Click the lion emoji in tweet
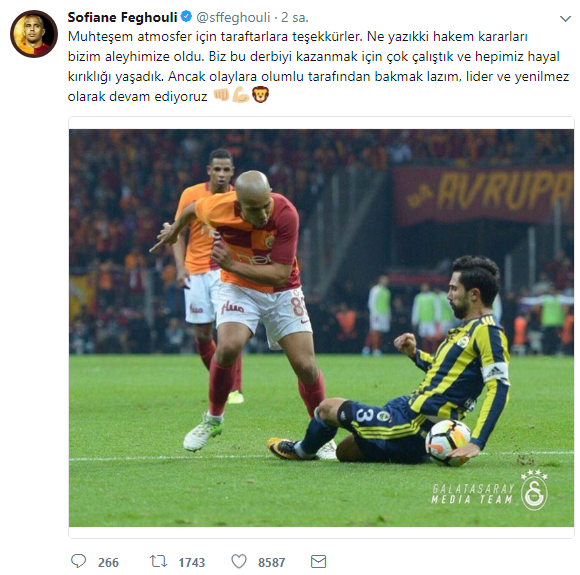The image size is (580, 575). tap(260, 95)
